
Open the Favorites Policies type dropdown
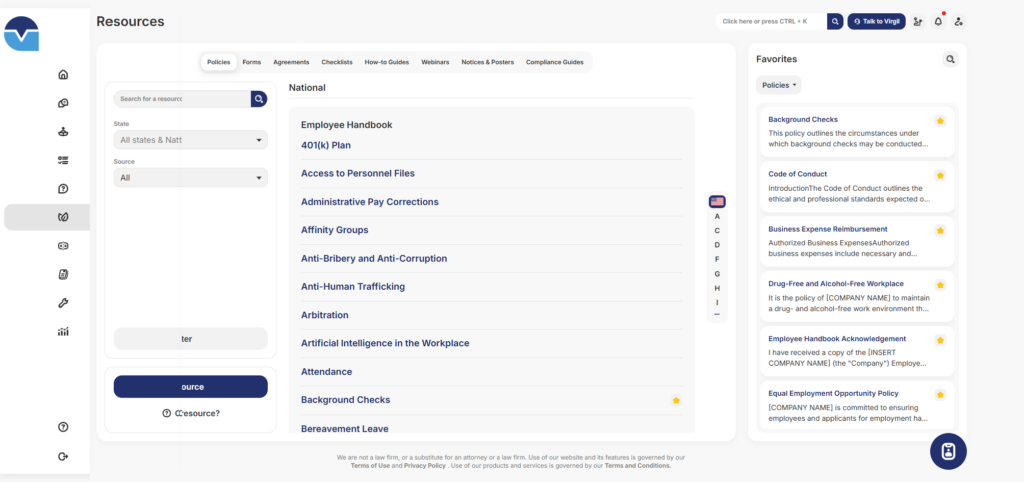pos(778,85)
